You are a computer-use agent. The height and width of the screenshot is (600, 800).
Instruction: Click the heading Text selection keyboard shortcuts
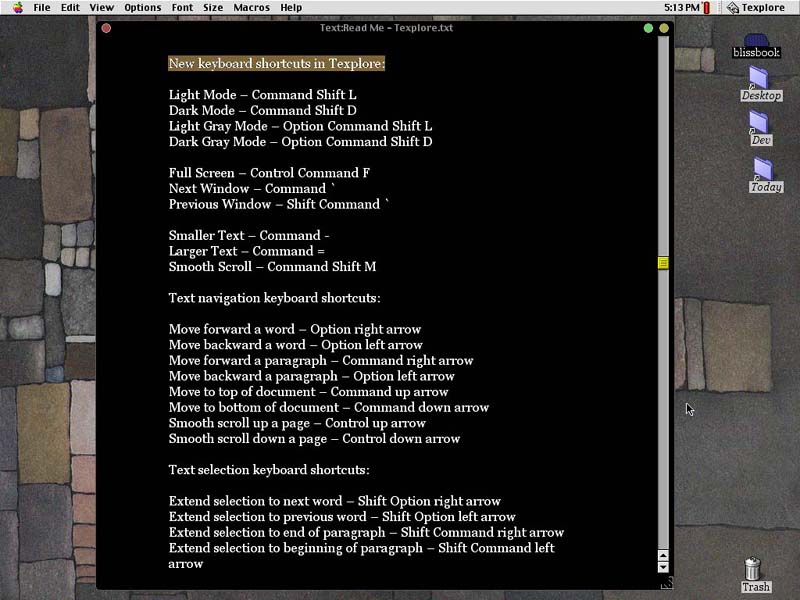click(269, 470)
